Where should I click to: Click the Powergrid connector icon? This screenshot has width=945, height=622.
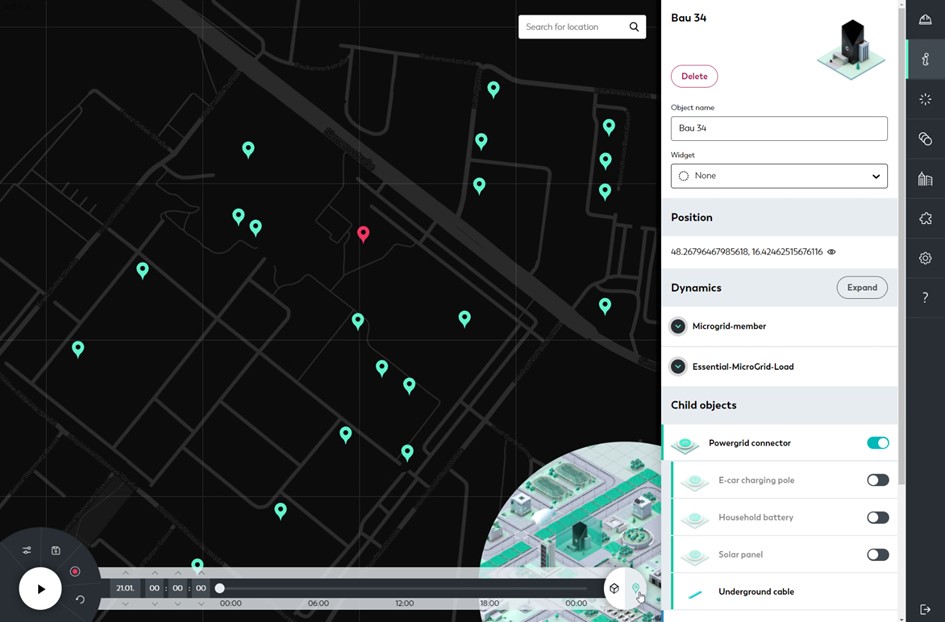click(685, 444)
